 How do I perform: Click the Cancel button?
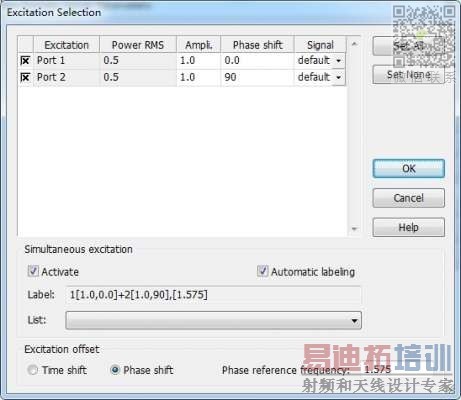408,198
